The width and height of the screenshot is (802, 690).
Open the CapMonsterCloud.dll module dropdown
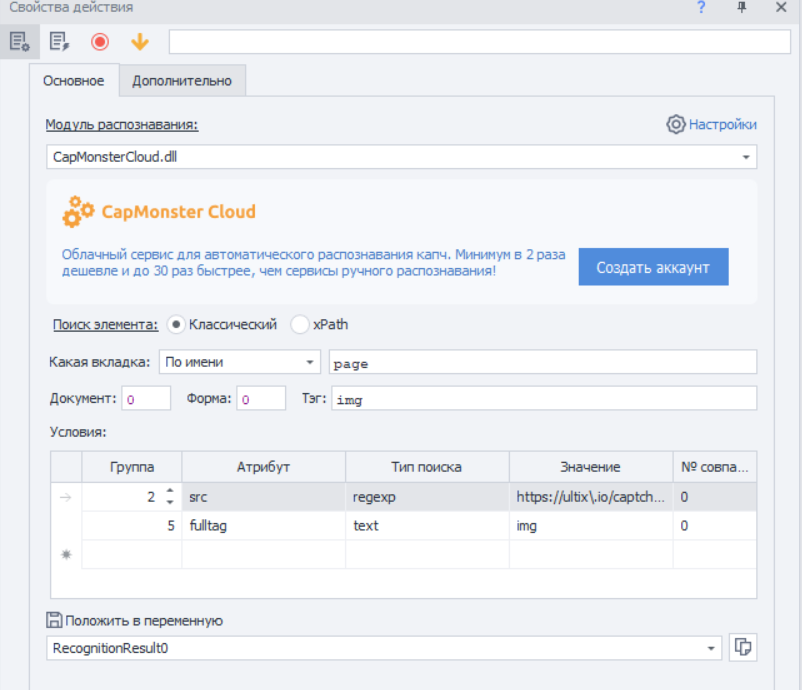tap(402, 157)
